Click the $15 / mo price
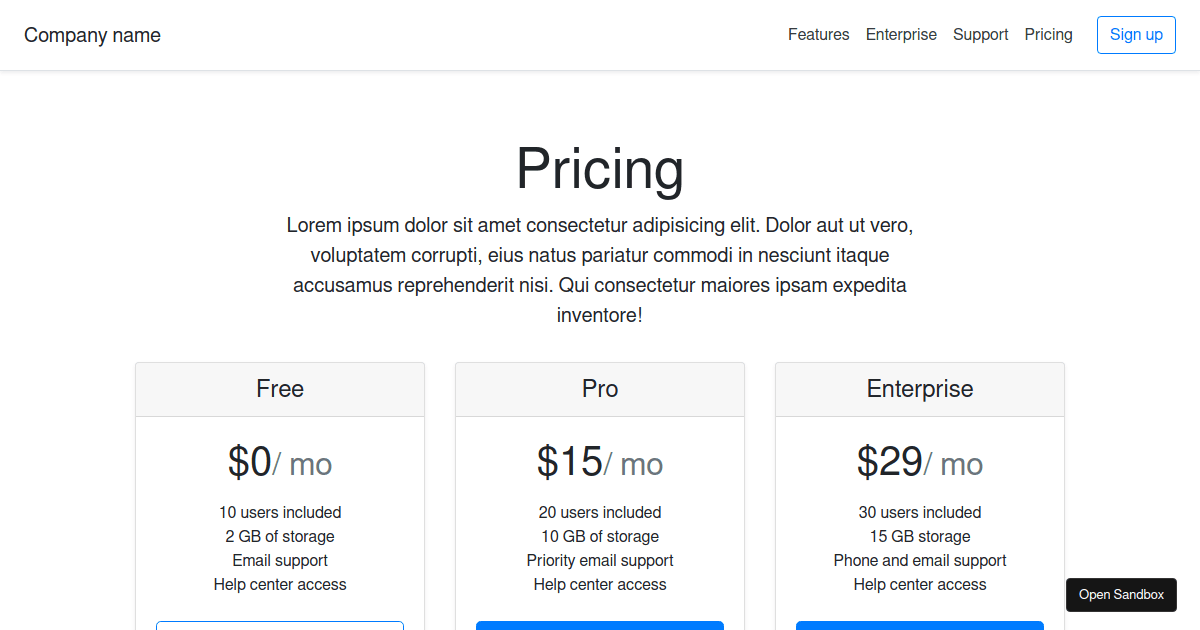Screen dimensions: 1200x630 click(x=600, y=463)
